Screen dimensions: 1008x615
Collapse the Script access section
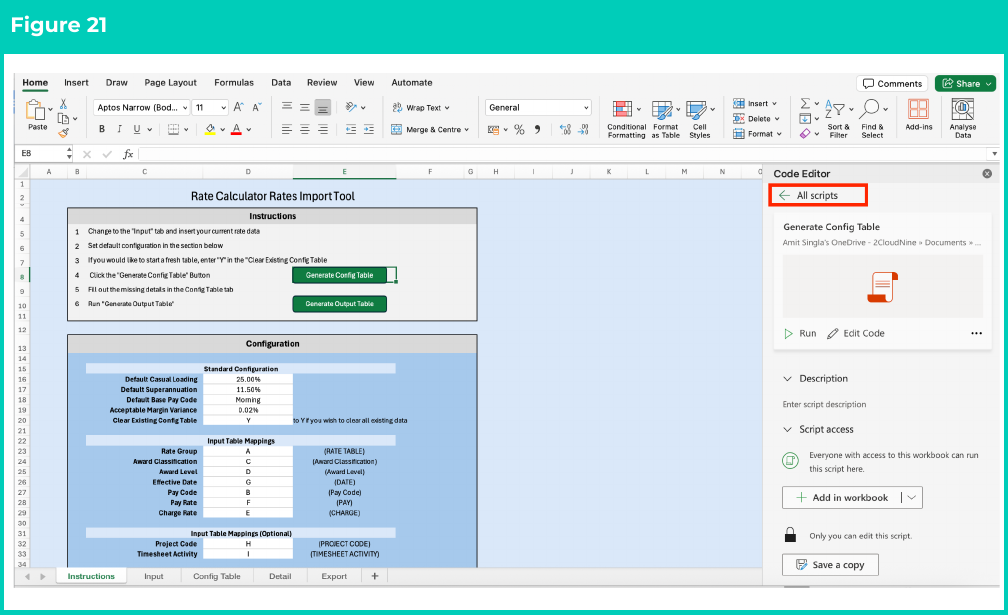787,429
